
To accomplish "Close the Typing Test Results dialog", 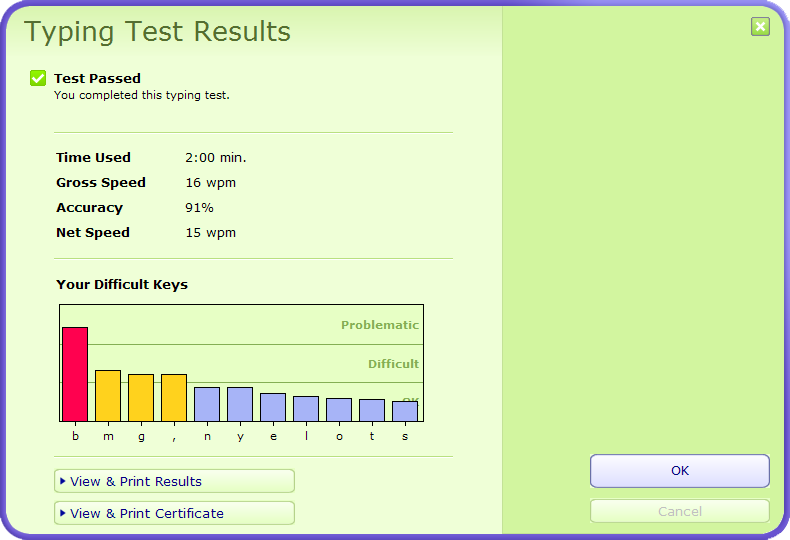I will 760,27.
